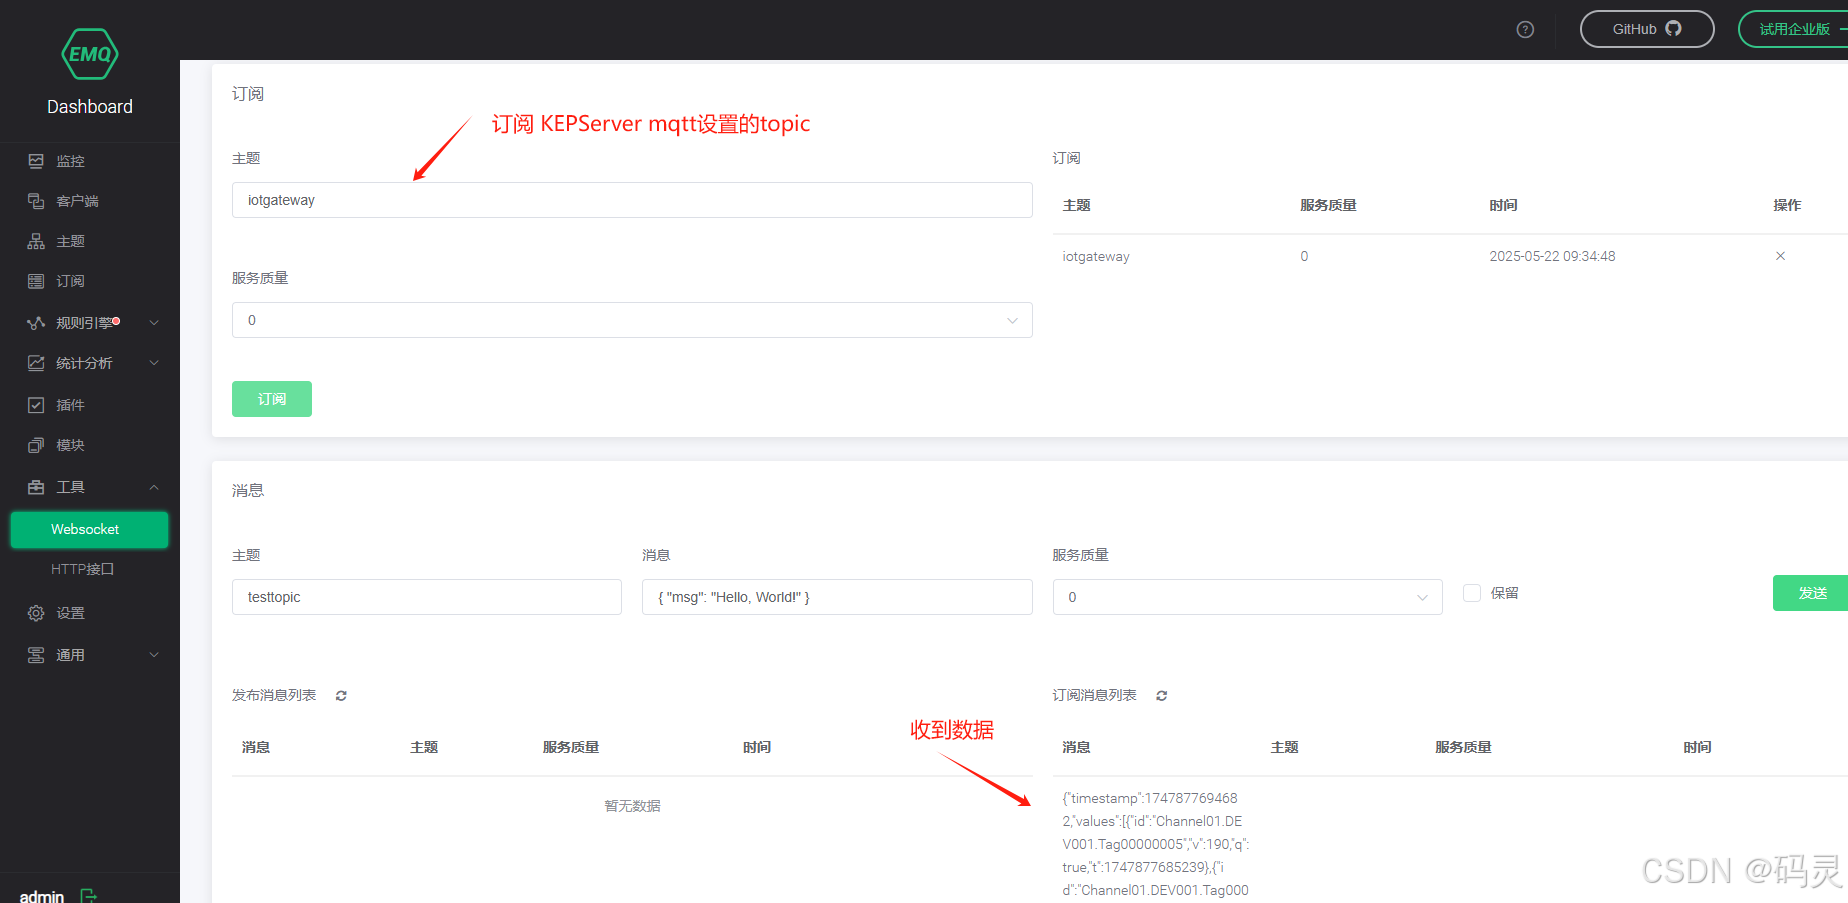Click the rule engine (规则引擎) icon
Image resolution: width=1848 pixels, height=903 pixels.
tap(36, 323)
